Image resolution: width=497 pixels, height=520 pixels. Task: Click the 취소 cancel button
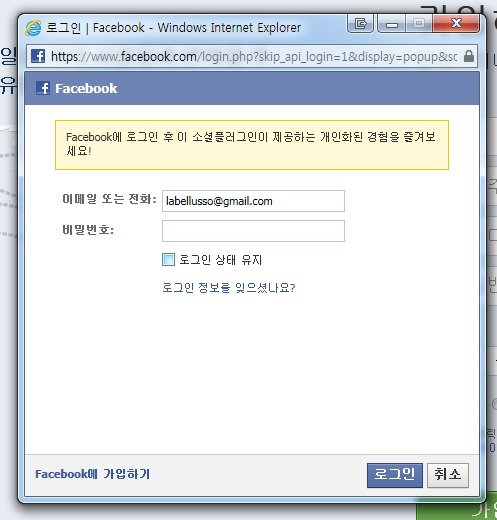[x=448, y=475]
